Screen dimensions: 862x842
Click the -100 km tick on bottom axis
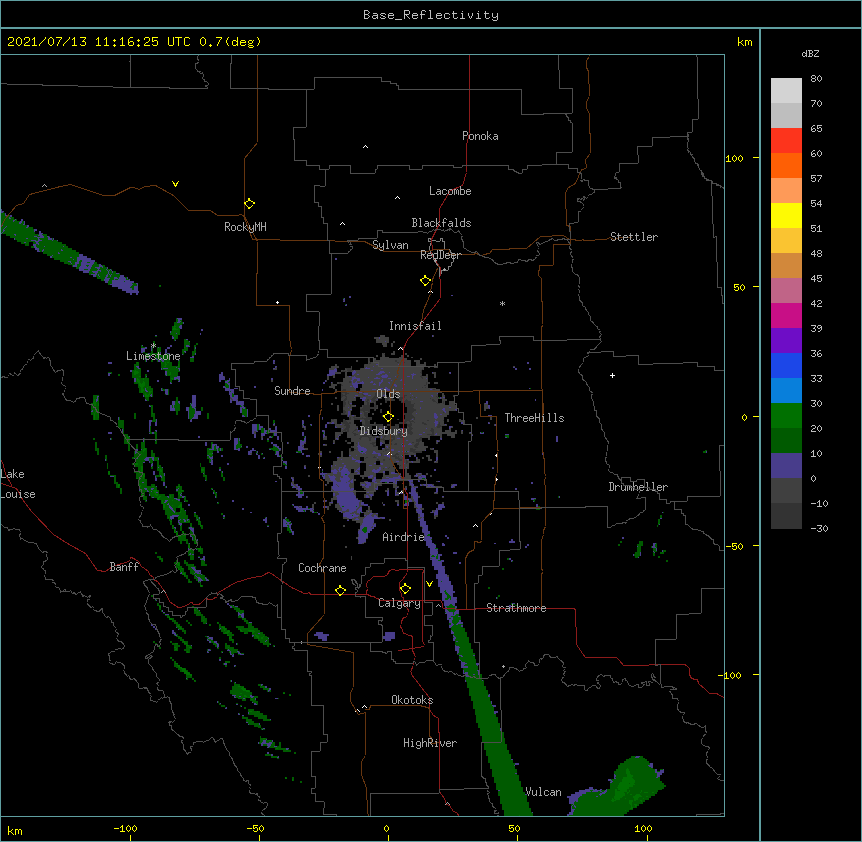pyautogui.click(x=125, y=828)
